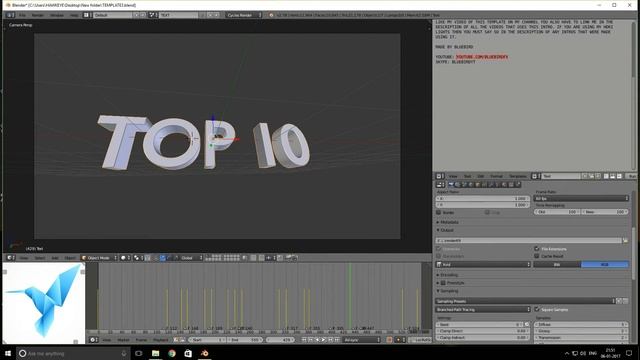This screenshot has height=360, width=640.
Task: Open the Branched Path Tracing dropdown
Action: [483, 309]
